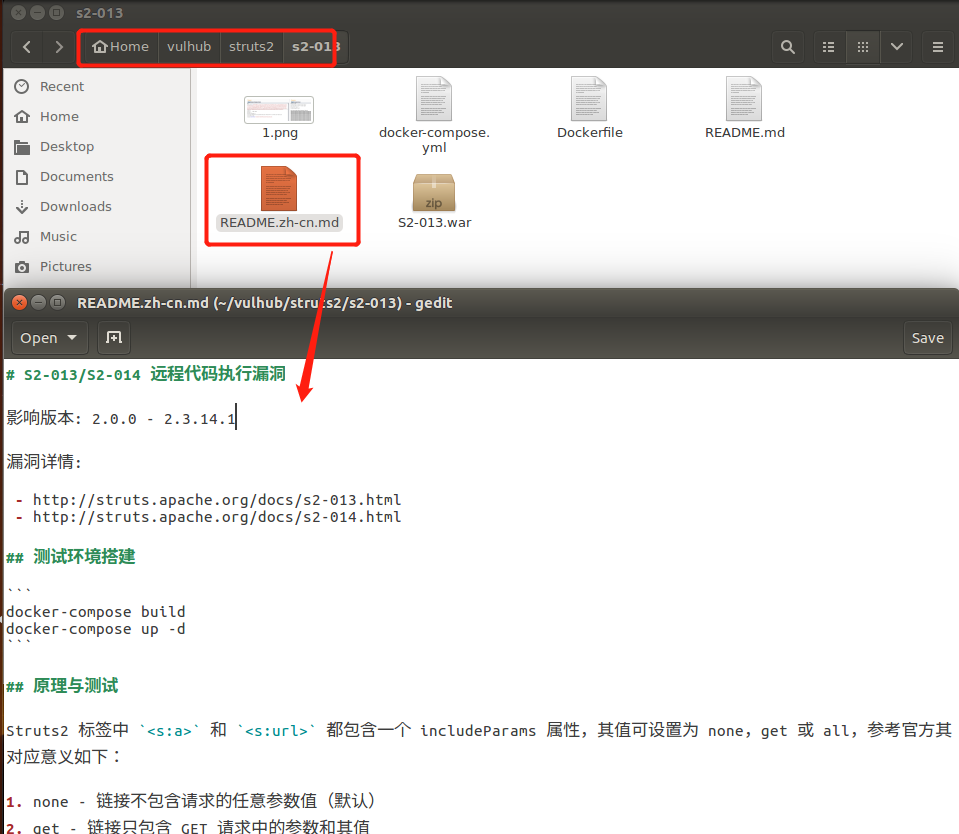
Task: Select the README.md file icon
Action: 744,98
